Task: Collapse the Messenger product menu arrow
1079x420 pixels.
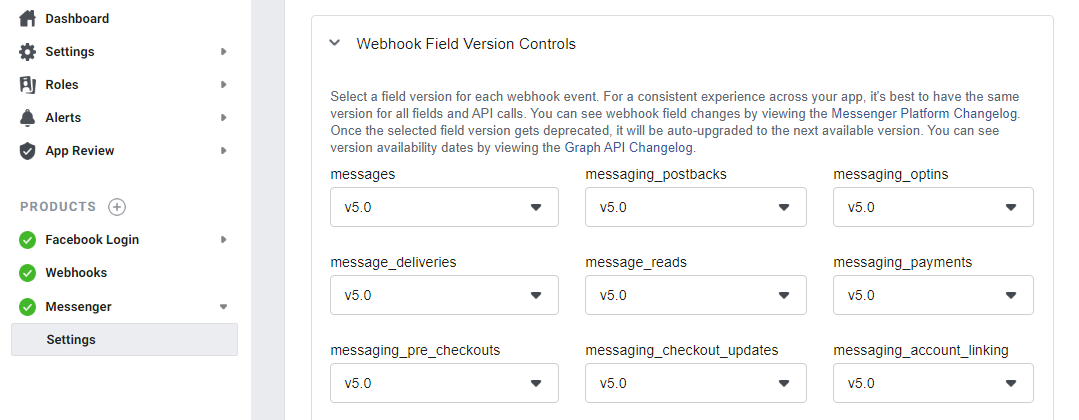Action: click(223, 307)
